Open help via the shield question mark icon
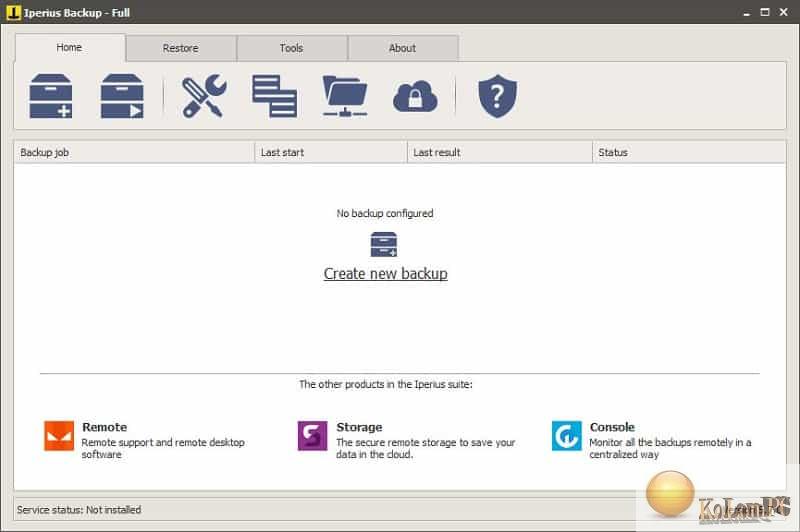 coord(497,96)
